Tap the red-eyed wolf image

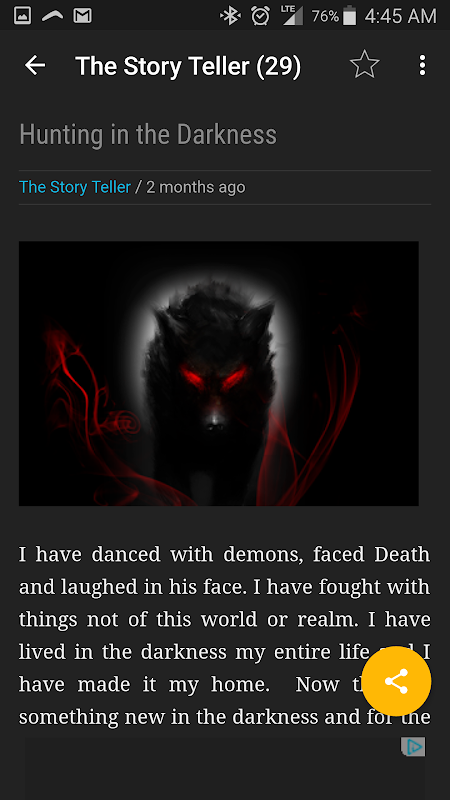pyautogui.click(x=218, y=373)
